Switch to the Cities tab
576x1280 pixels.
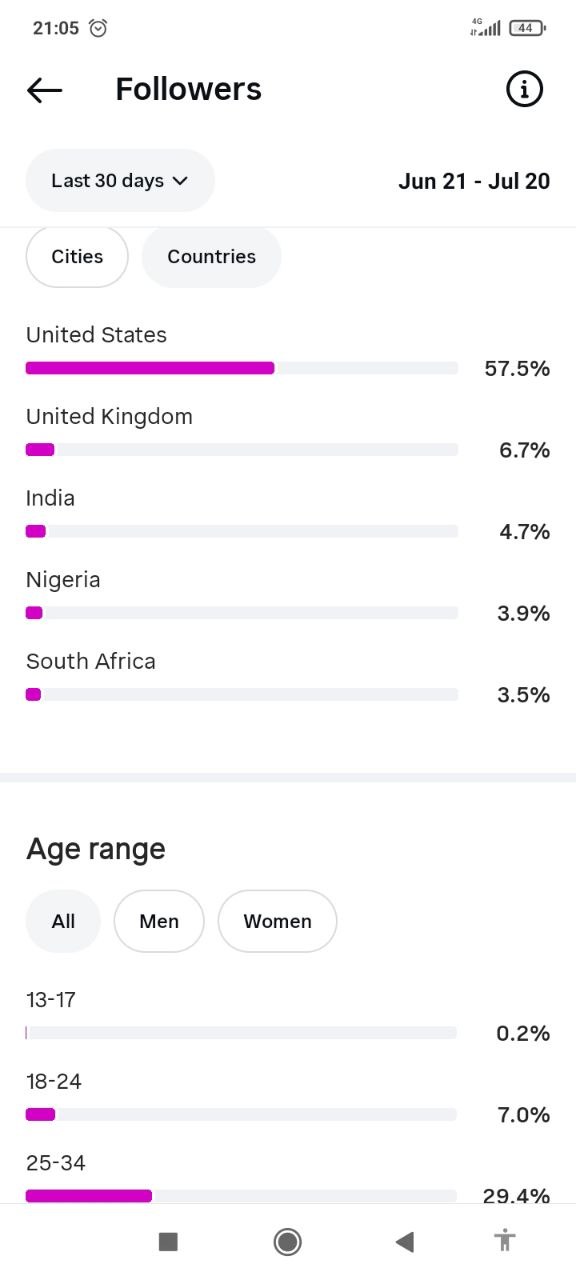(77, 257)
